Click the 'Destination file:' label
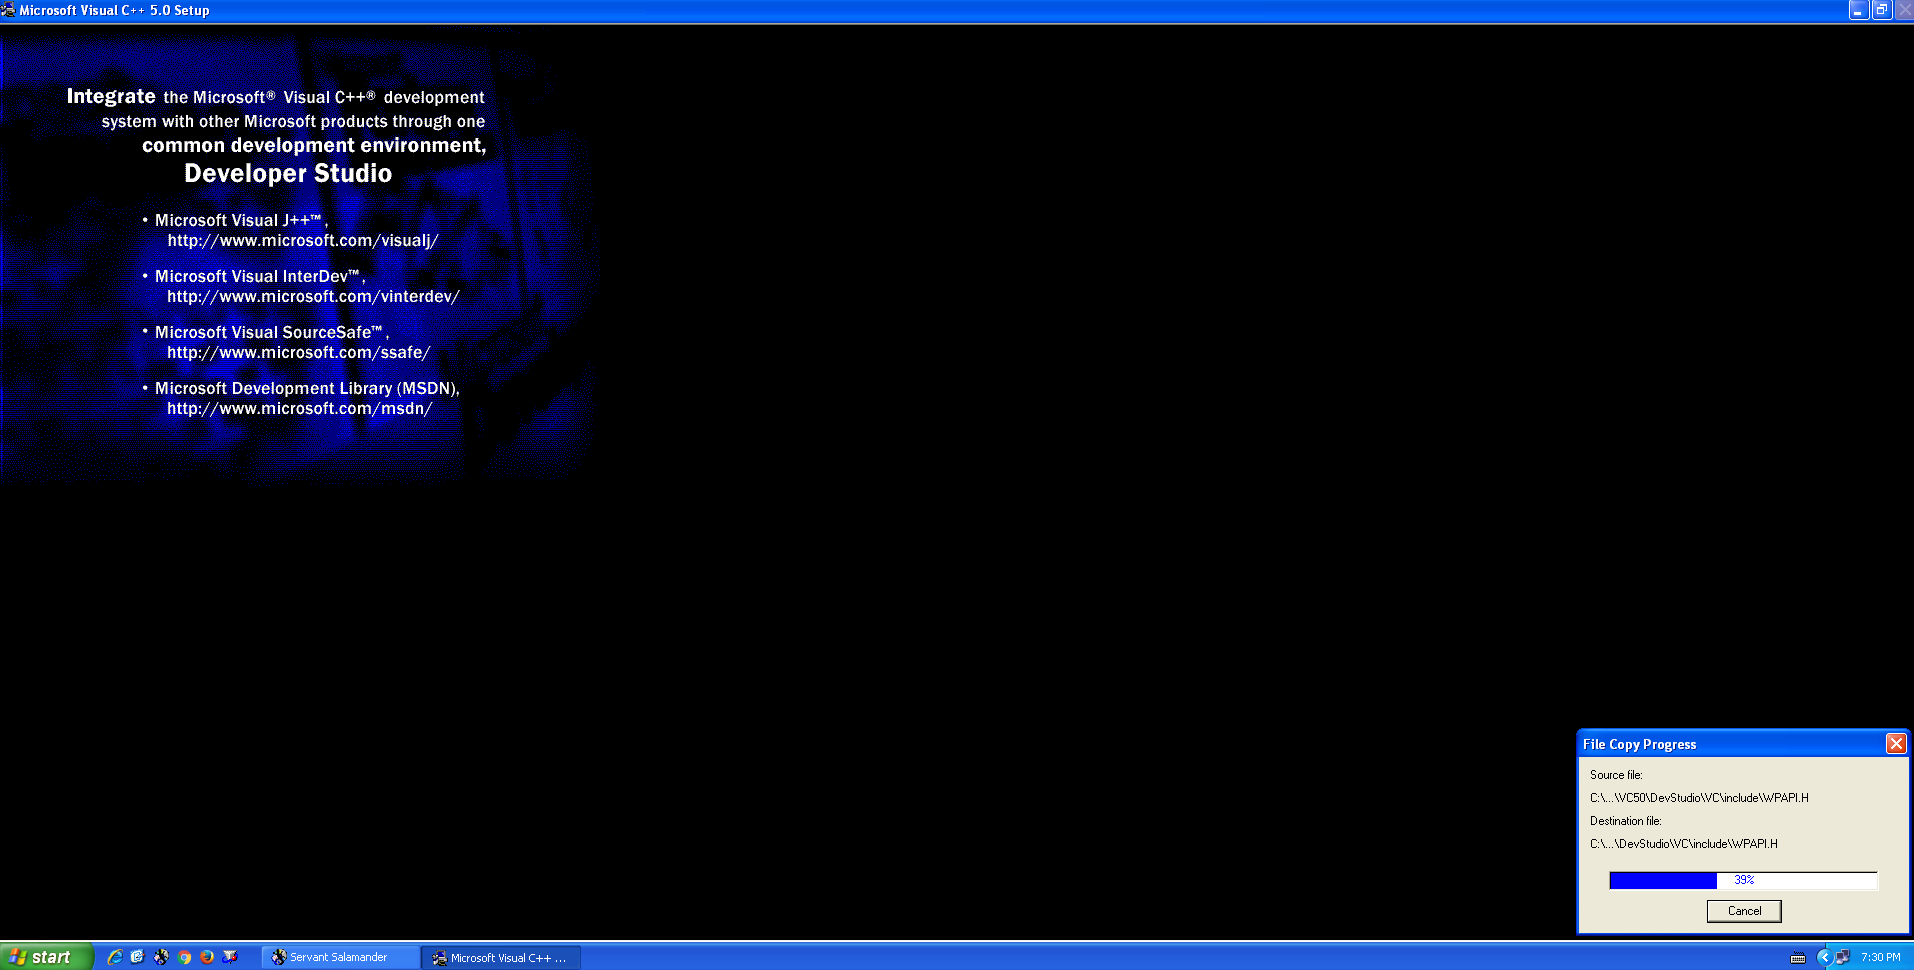1914x970 pixels. click(1625, 821)
